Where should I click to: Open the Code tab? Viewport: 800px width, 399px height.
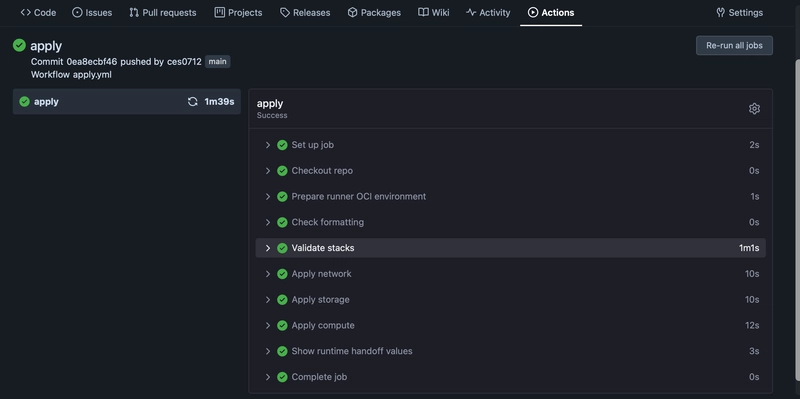[38, 12]
